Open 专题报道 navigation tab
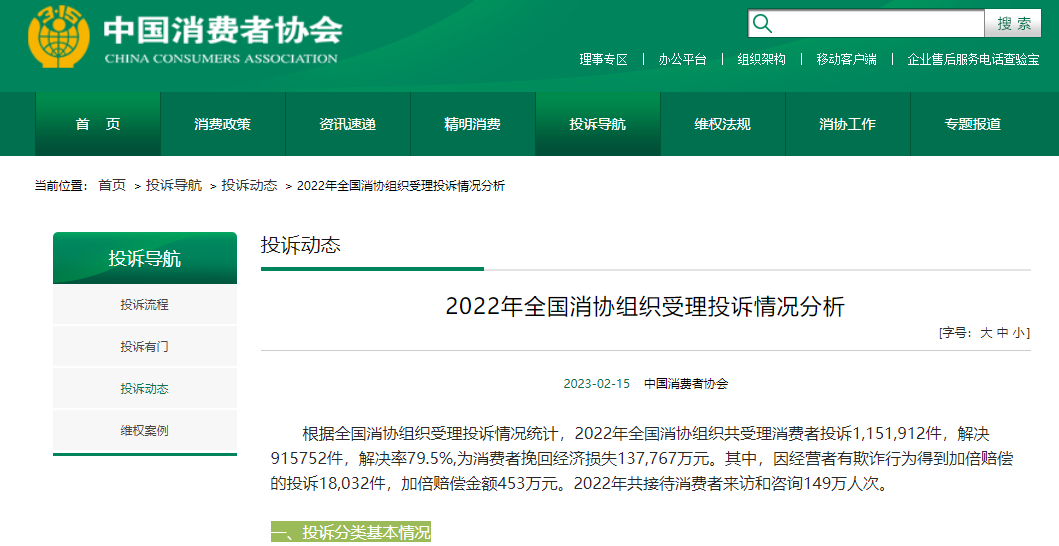 coord(973,124)
